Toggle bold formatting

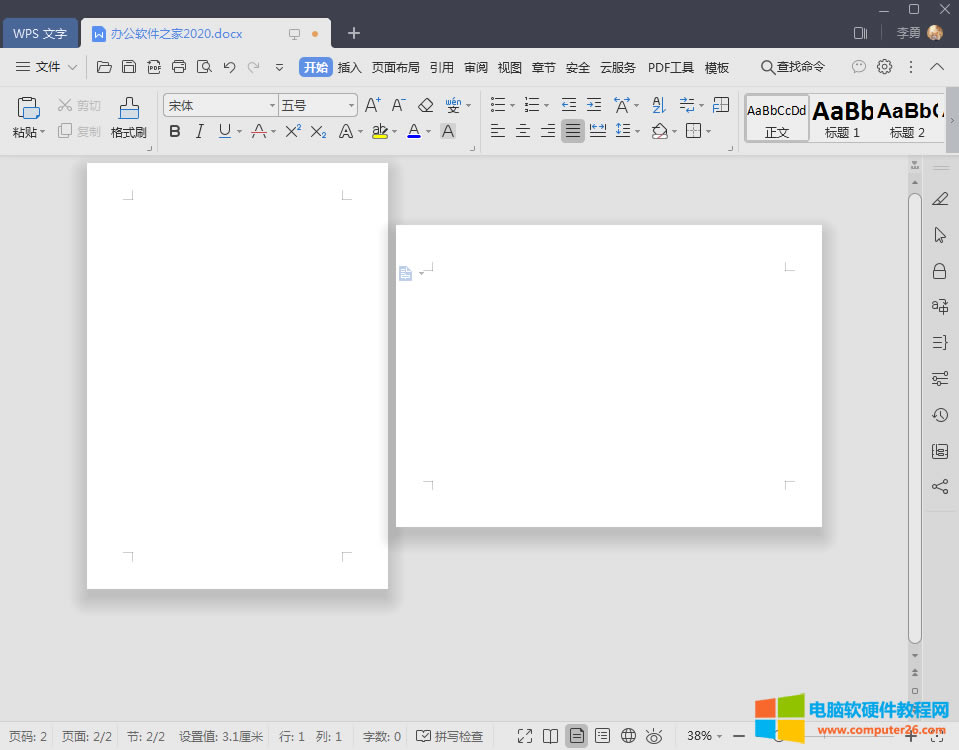(x=175, y=131)
